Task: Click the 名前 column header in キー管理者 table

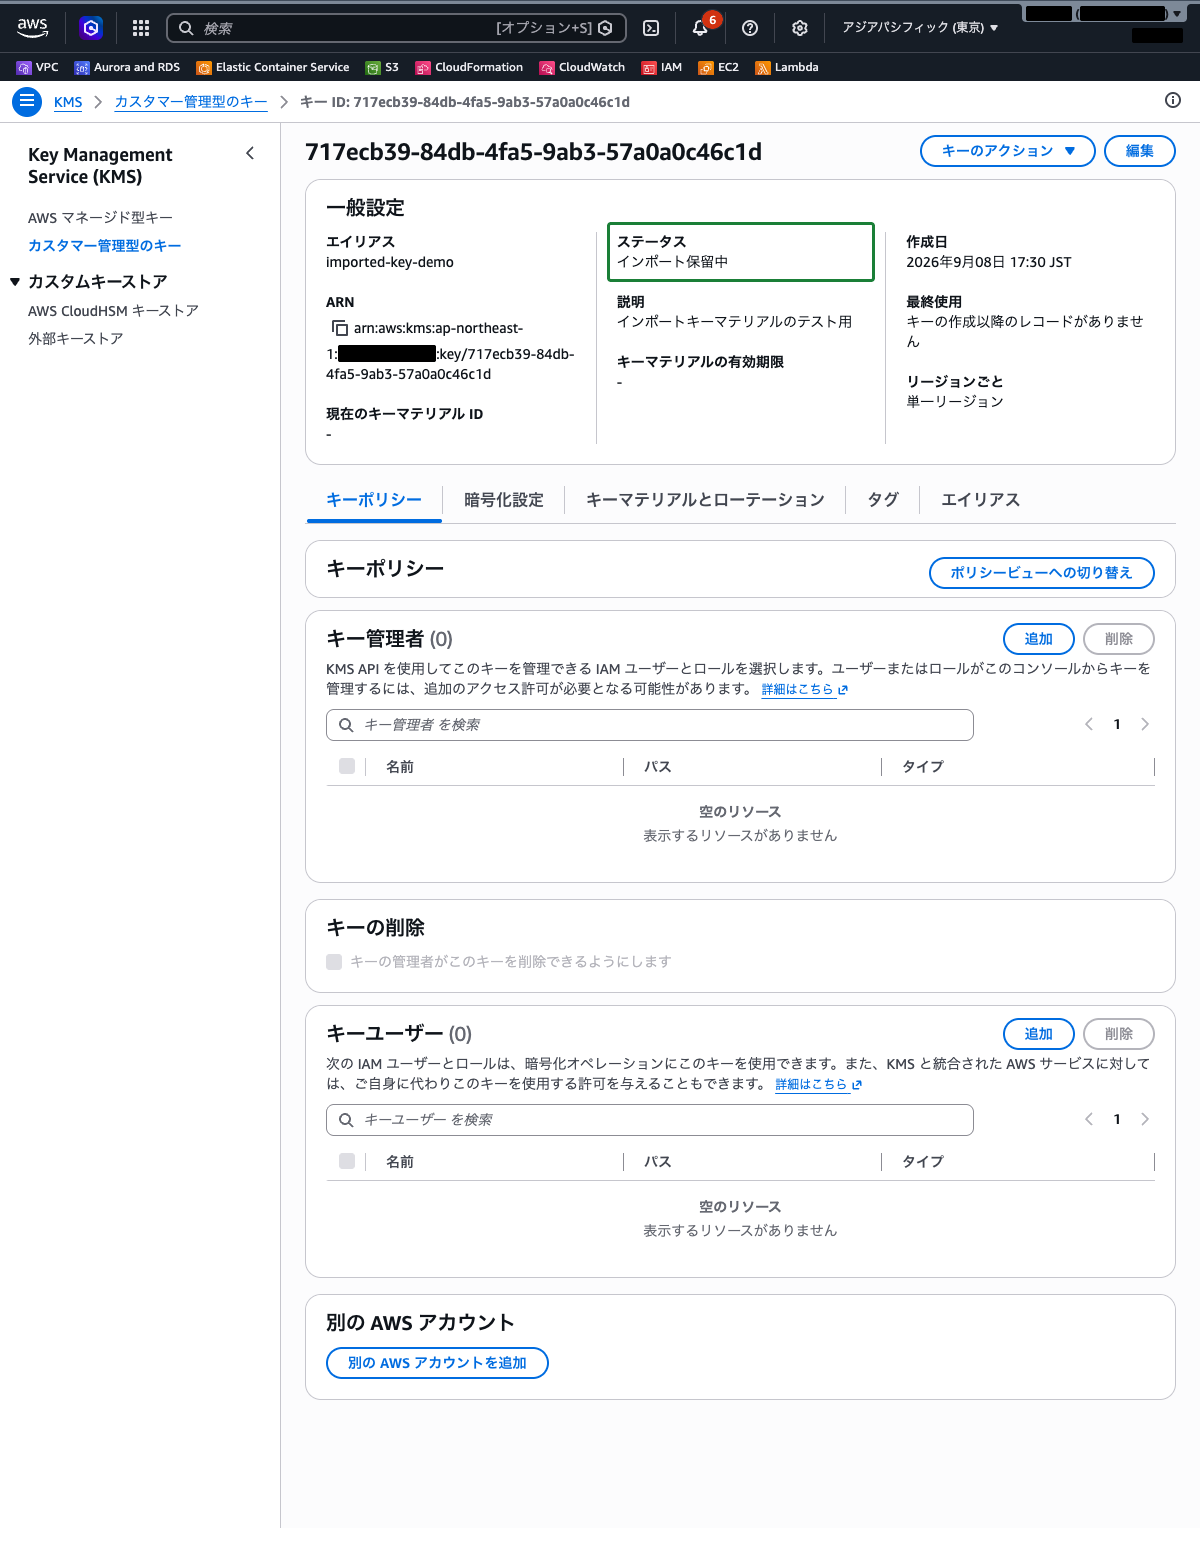Action: click(x=400, y=767)
